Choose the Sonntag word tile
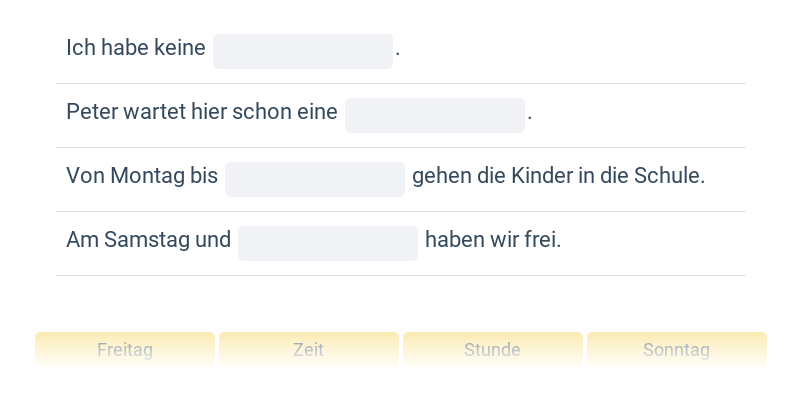 point(676,350)
